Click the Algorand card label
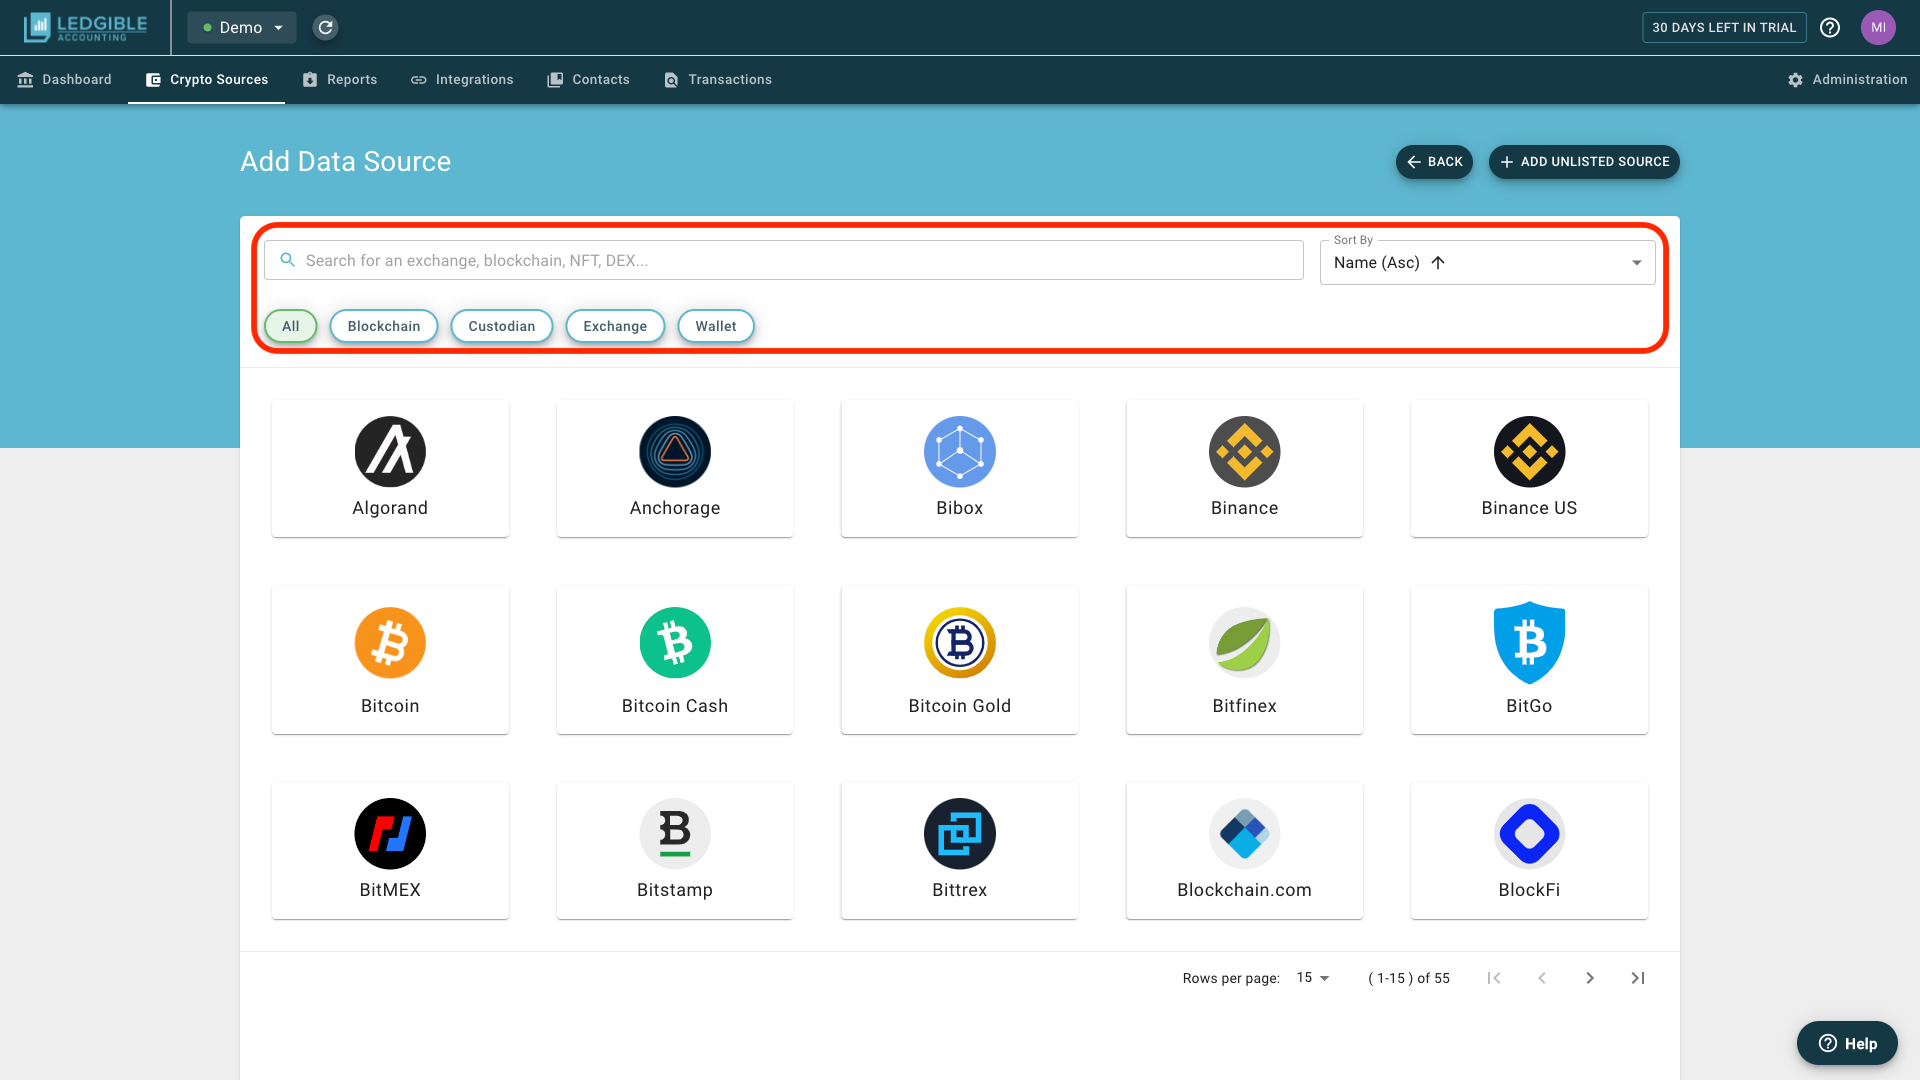 click(x=390, y=508)
